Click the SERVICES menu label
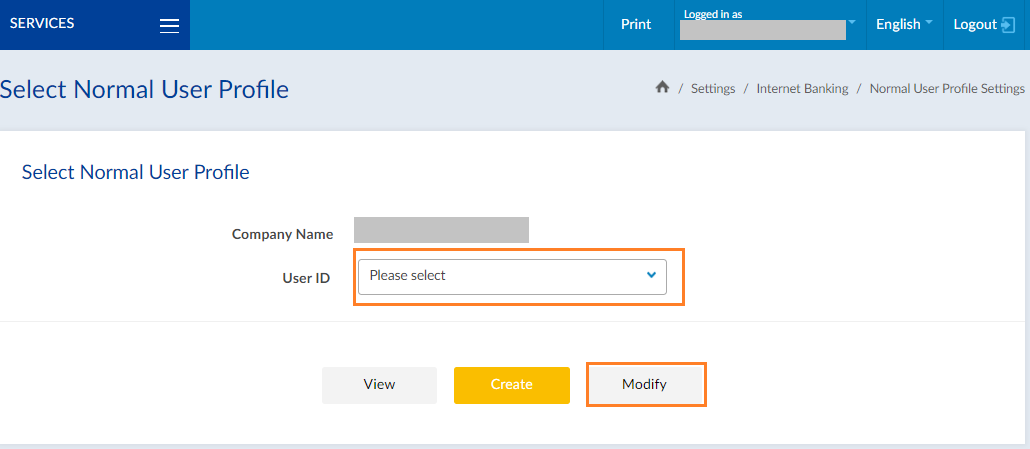Screen dimensions: 1030x449 click(42, 24)
